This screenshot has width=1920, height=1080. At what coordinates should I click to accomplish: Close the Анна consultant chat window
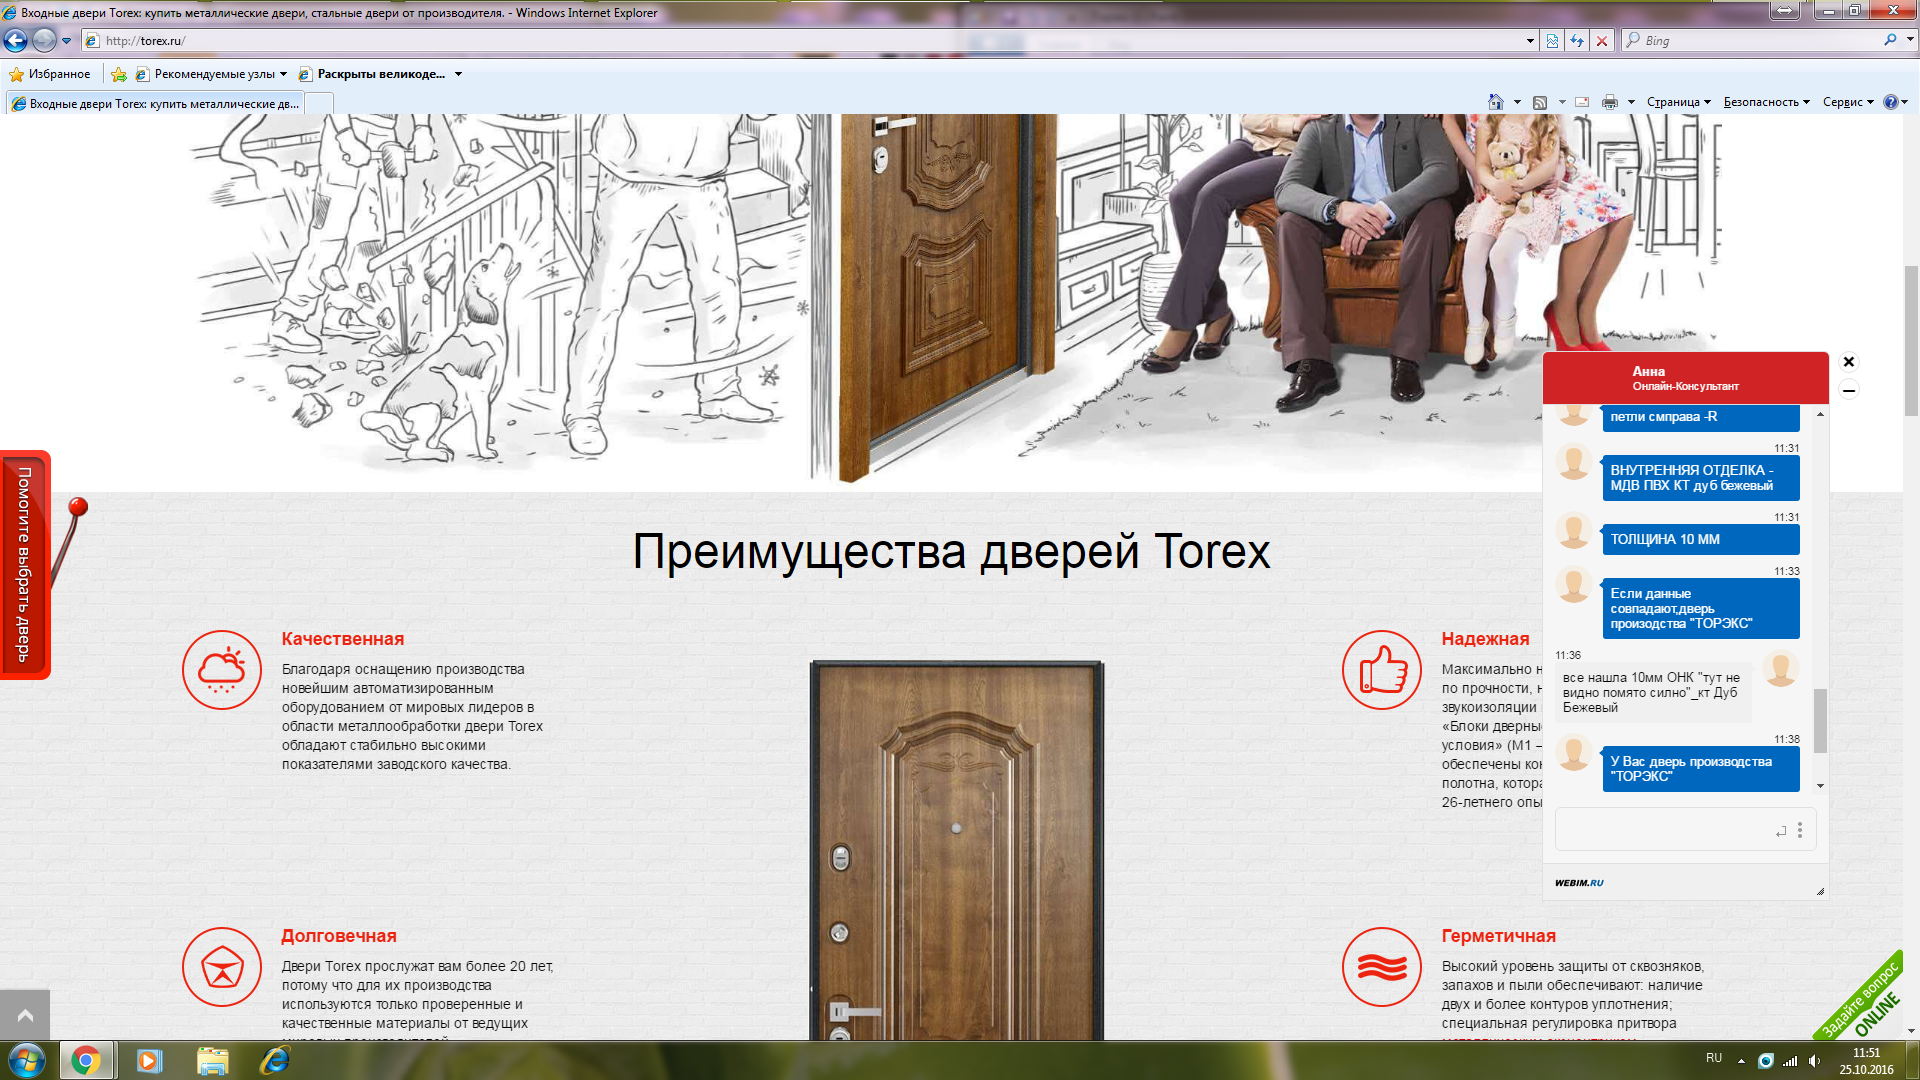click(1849, 362)
